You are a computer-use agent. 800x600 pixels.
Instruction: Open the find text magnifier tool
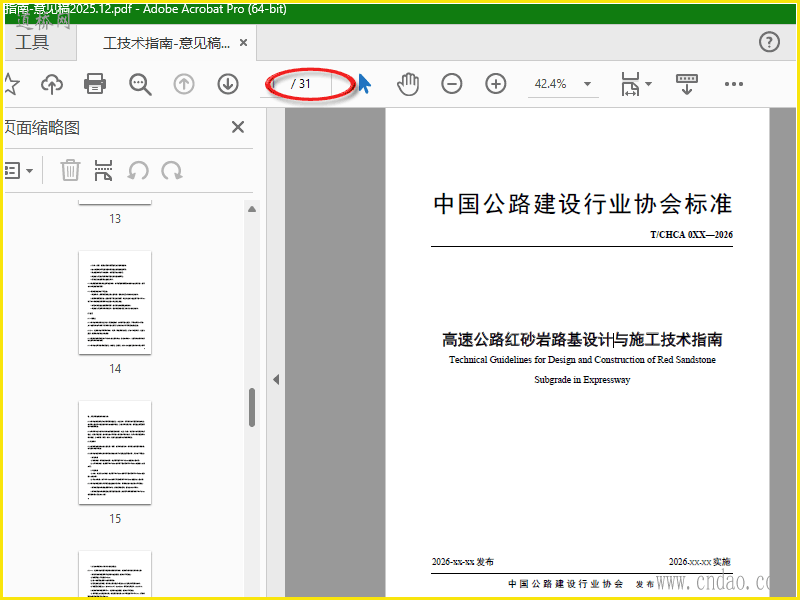tap(140, 84)
